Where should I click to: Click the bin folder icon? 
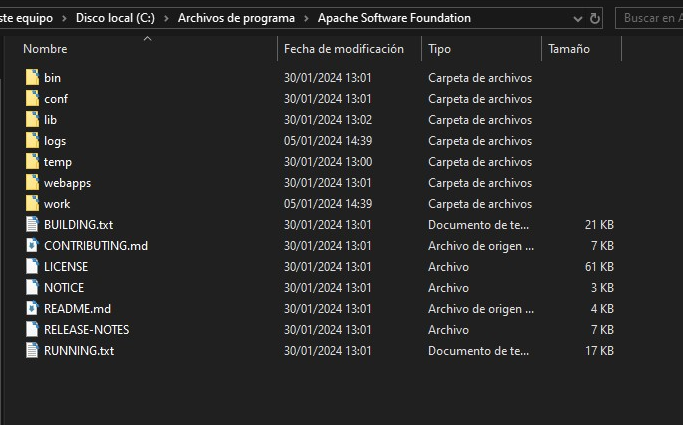[32, 78]
